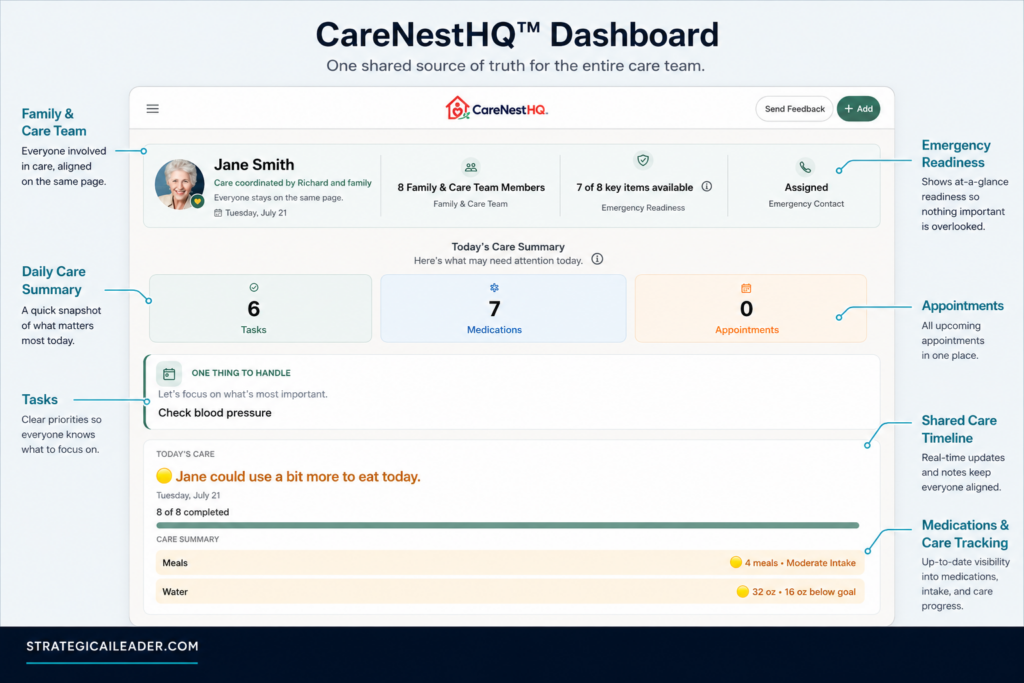
Task: Open the 0 Appointments card
Action: click(750, 308)
